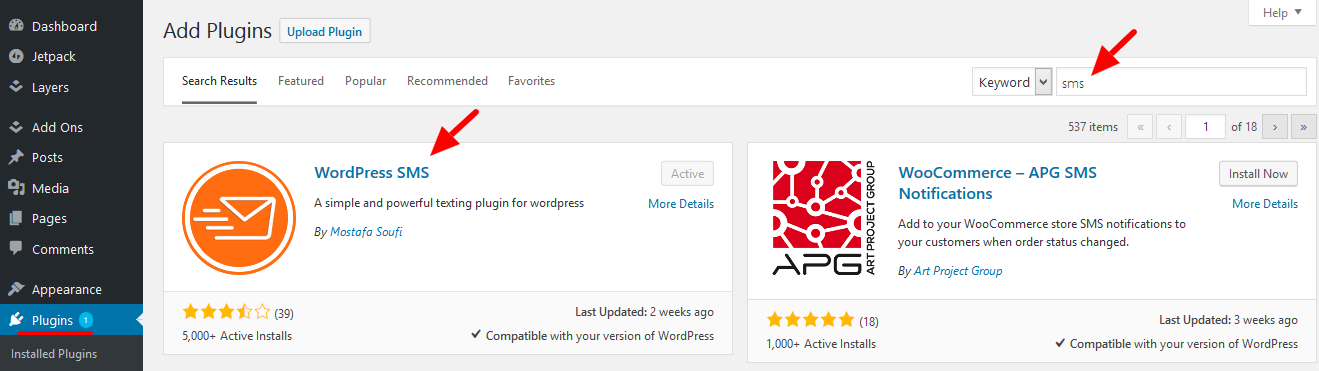Open the WordPress SMS orange envelope thumbnail
Image resolution: width=1319 pixels, height=371 pixels.
(x=240, y=217)
